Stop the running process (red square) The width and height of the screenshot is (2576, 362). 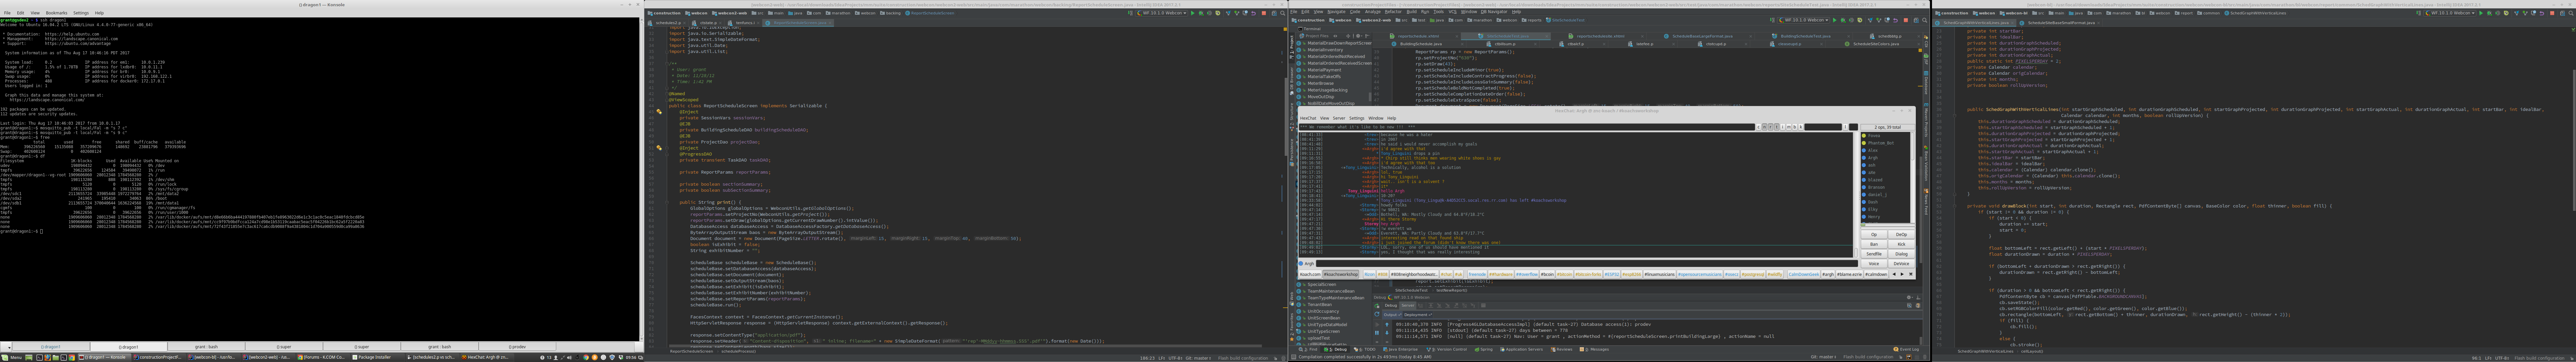tap(1906, 20)
